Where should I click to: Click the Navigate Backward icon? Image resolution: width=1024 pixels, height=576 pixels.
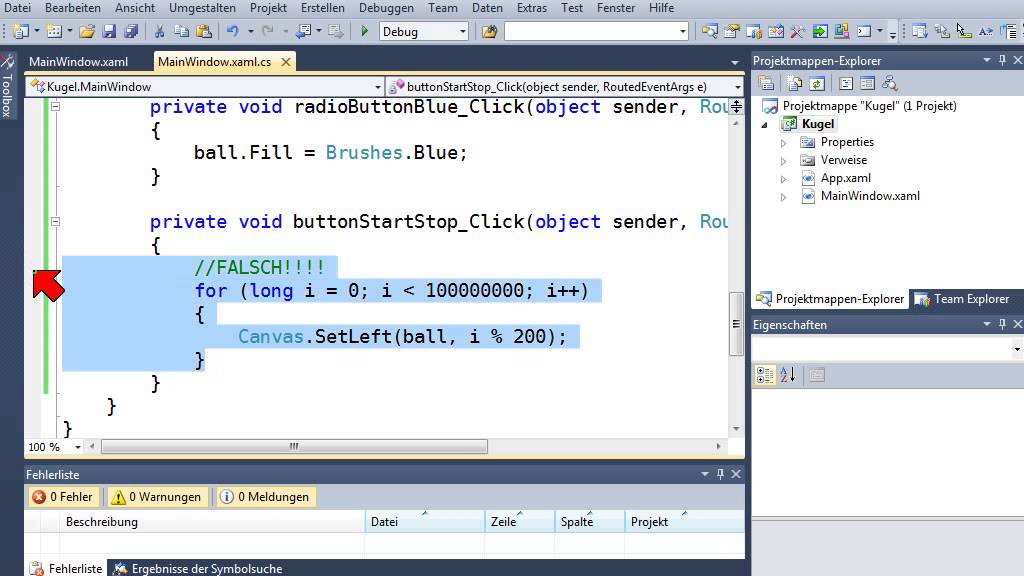coord(304,31)
